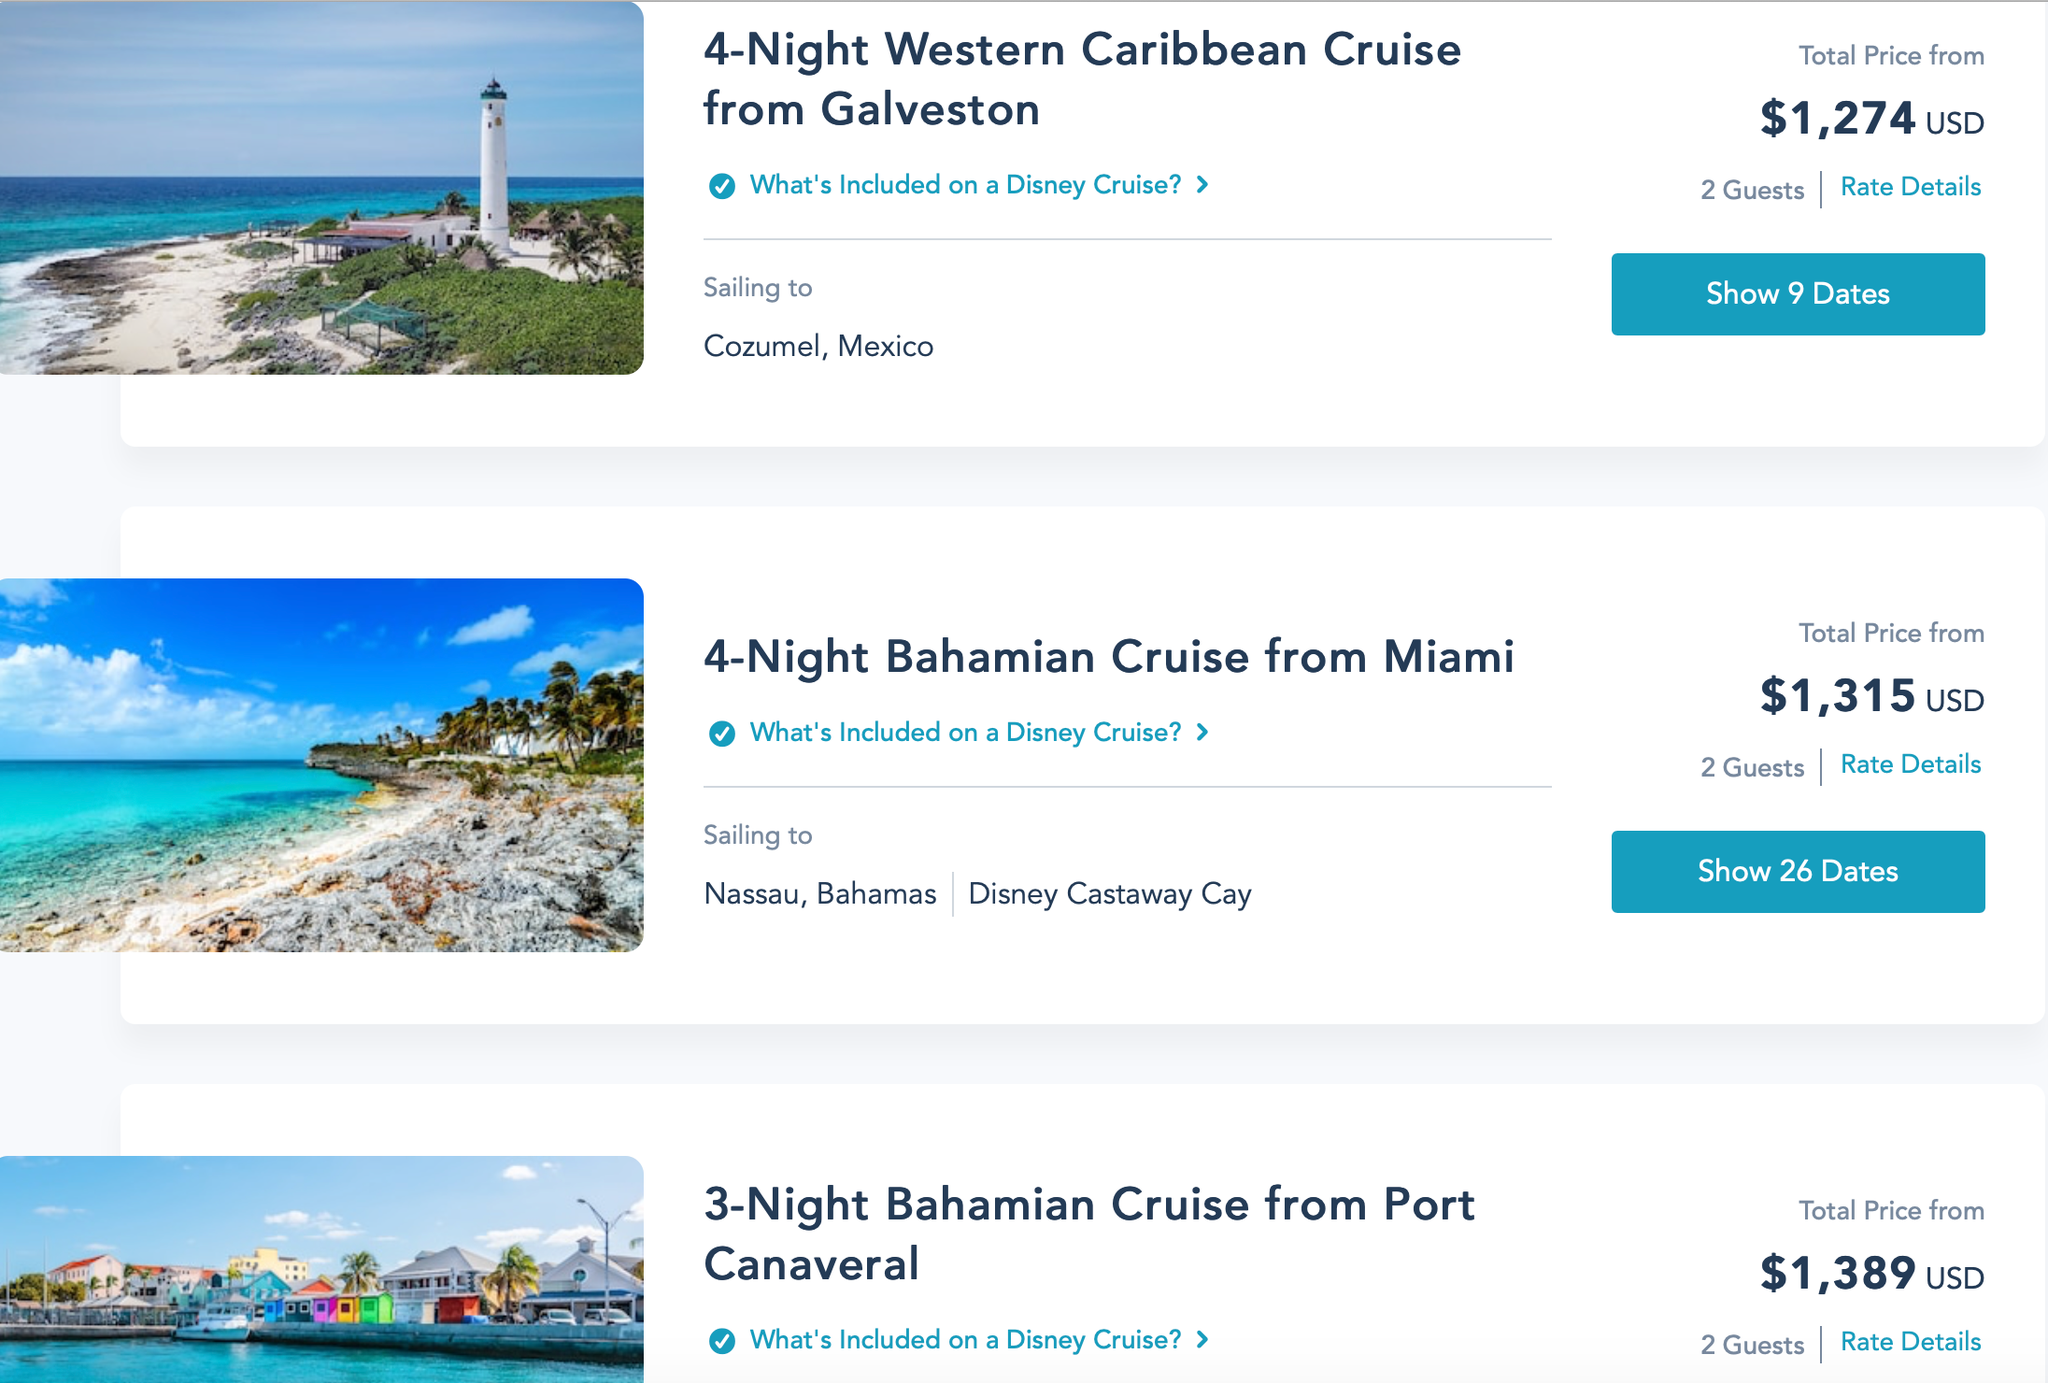The width and height of the screenshot is (2048, 1383).
Task: Open Rate Details for the Port Canaveral cruise
Action: 1909,1342
